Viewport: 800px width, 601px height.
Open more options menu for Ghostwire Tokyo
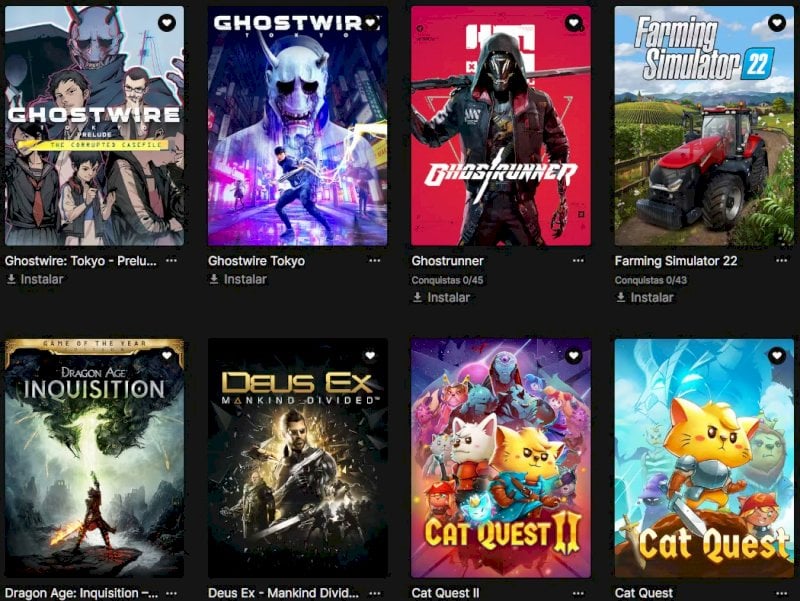pos(374,261)
